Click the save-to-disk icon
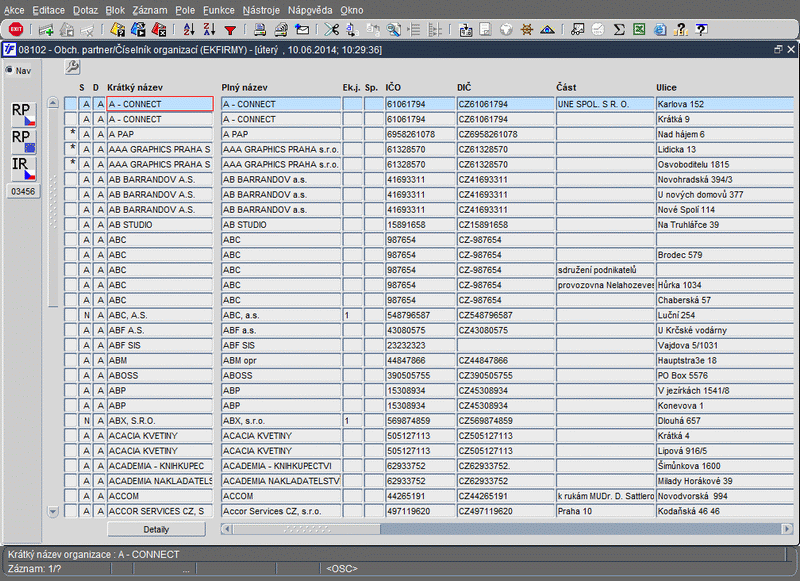 coord(465,30)
